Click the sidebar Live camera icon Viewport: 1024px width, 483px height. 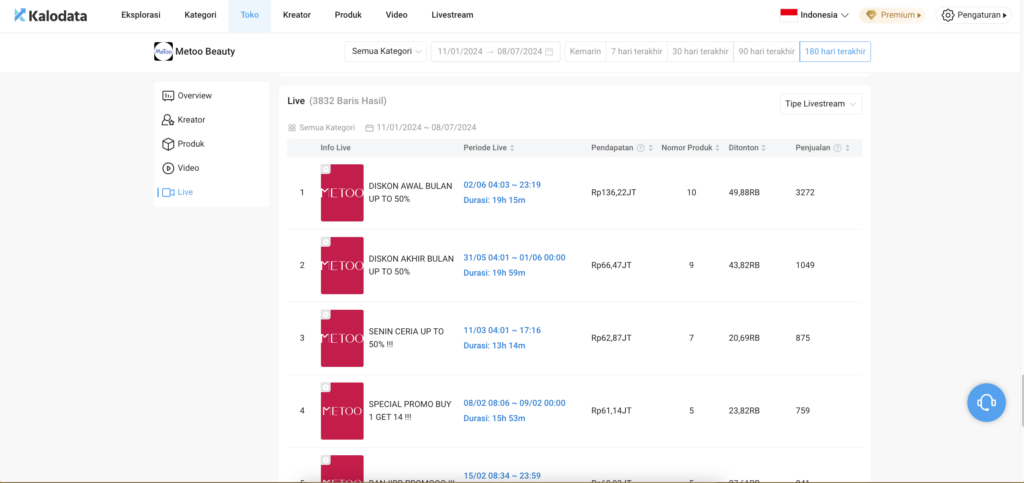point(168,193)
